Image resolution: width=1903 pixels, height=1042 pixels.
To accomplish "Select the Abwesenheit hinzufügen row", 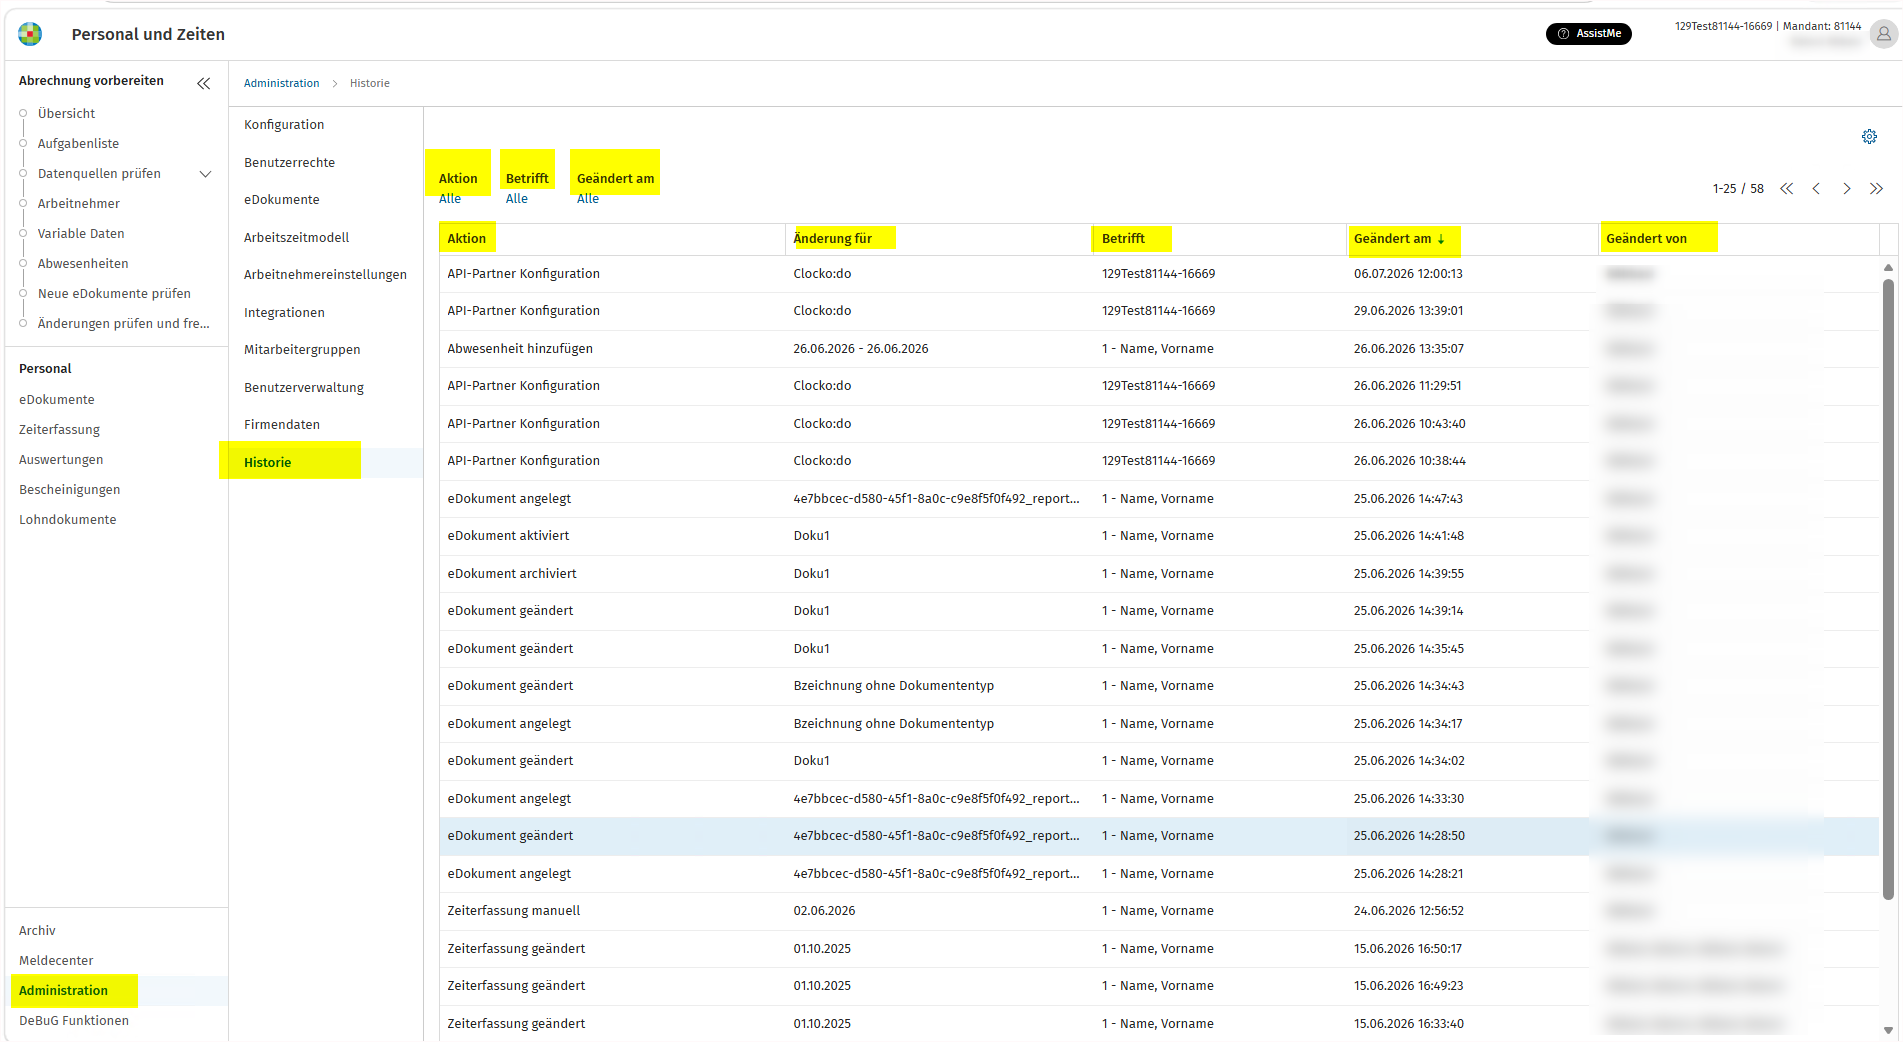I will (1159, 349).
